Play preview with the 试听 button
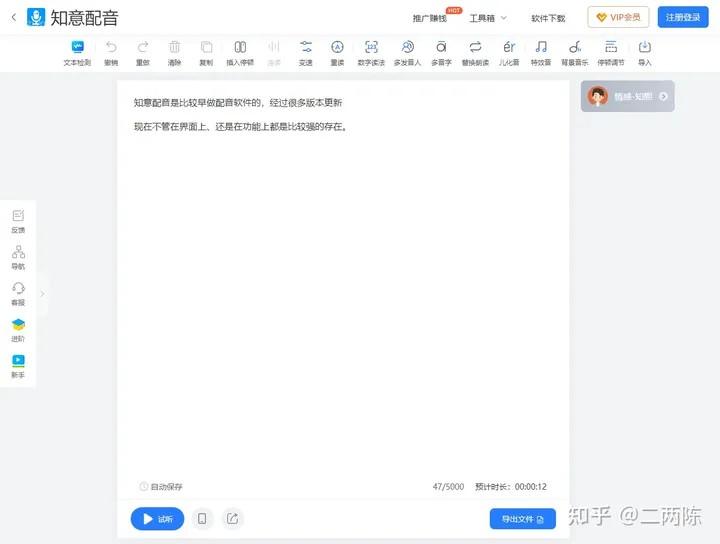The width and height of the screenshot is (720, 544). 158,519
